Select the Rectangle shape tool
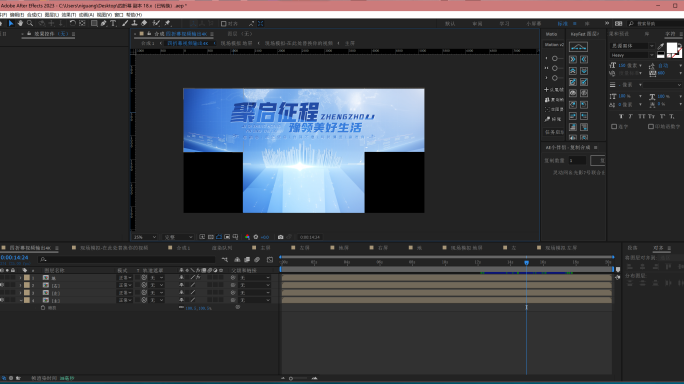Image resolution: width=684 pixels, height=384 pixels. pos(94,24)
